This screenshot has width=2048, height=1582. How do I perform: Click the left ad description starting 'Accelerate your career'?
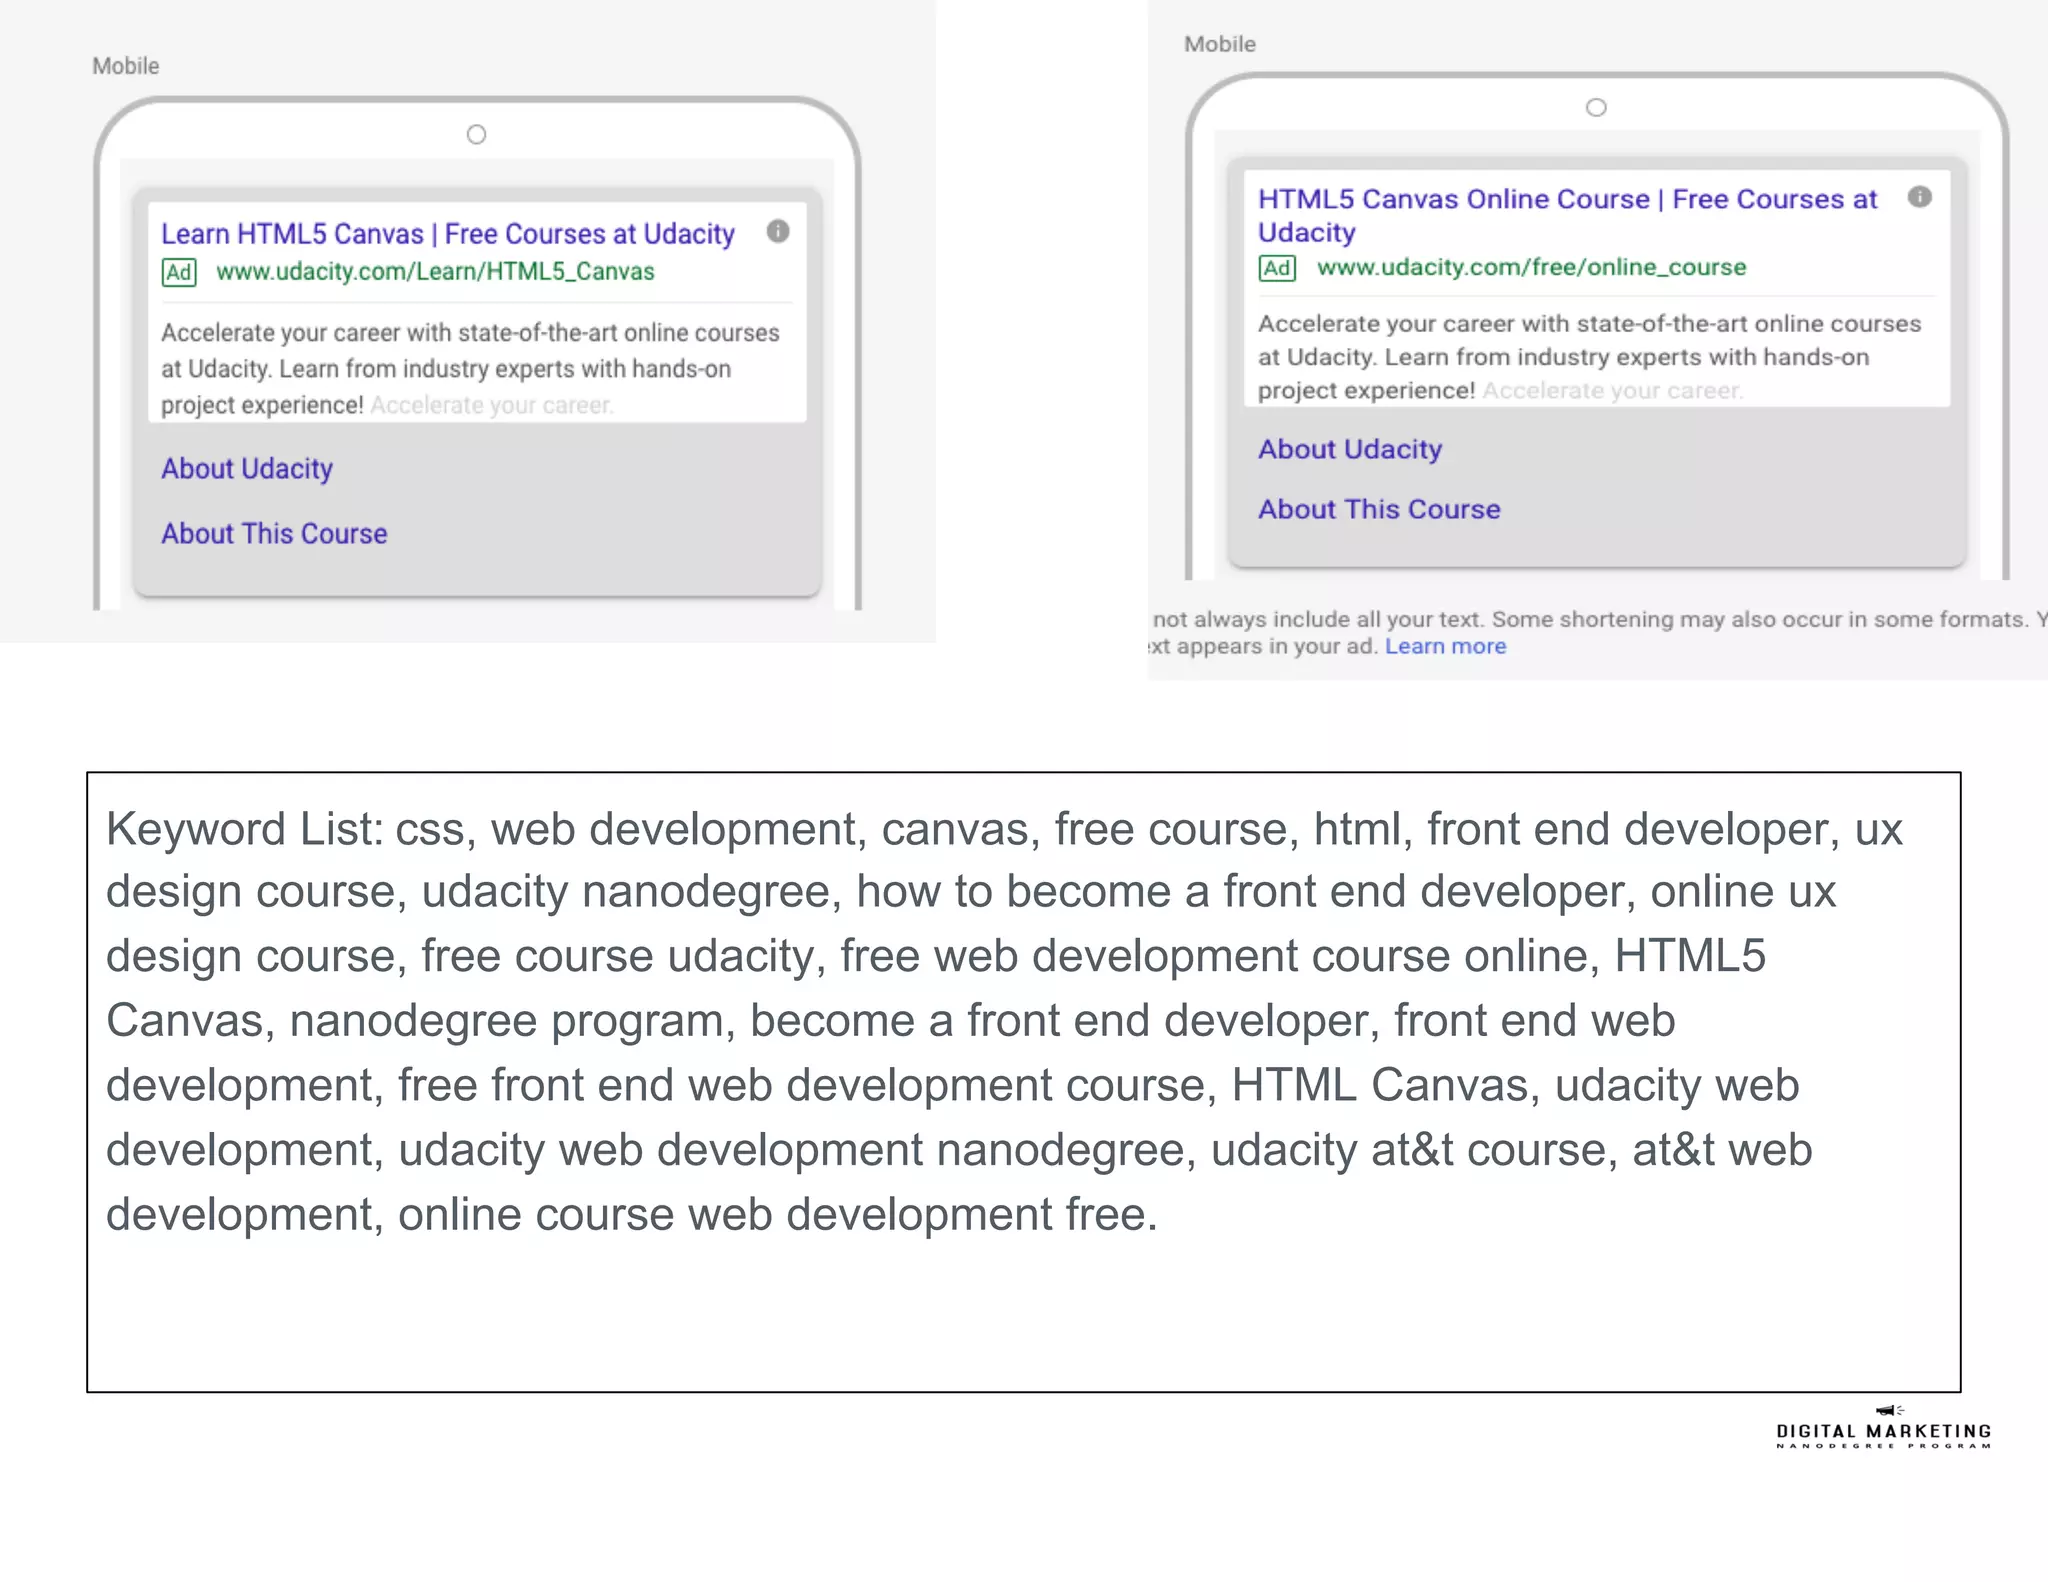[x=470, y=369]
